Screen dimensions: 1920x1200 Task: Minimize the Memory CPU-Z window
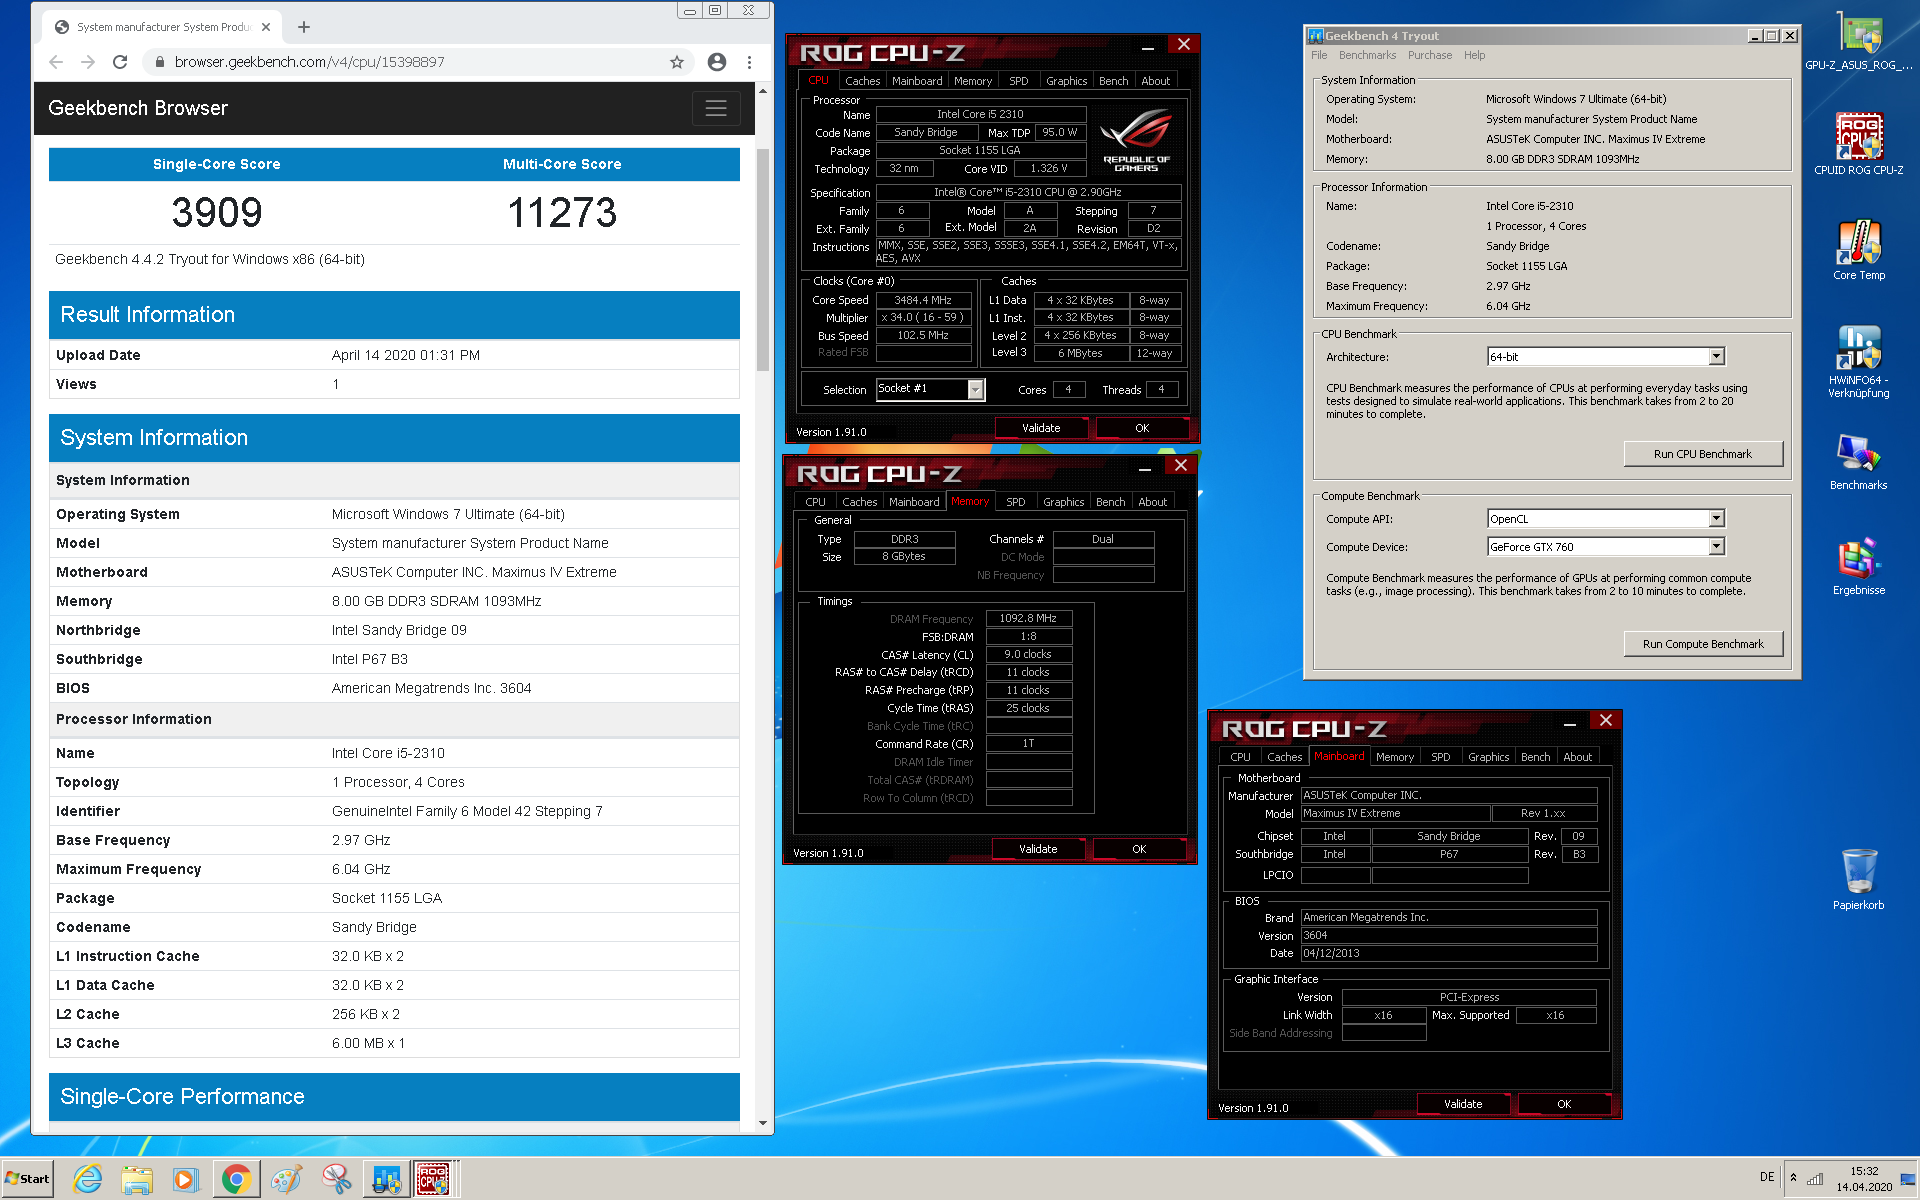coord(1145,467)
